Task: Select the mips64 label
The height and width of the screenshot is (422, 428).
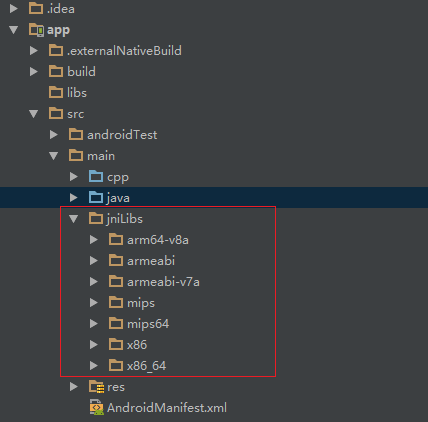Action: click(148, 324)
